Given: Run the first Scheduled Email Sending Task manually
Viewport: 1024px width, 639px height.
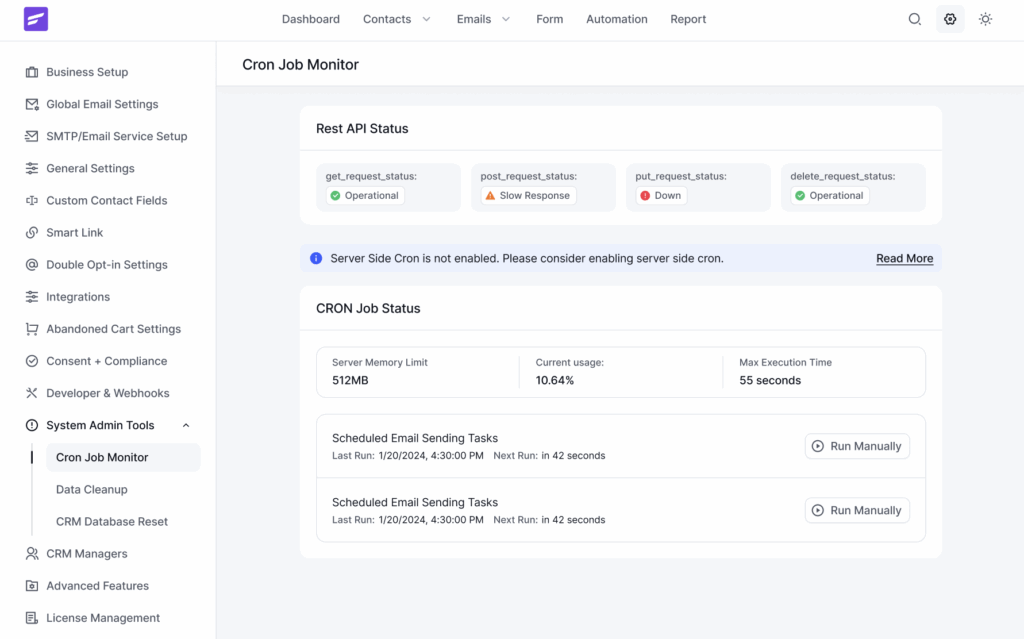Looking at the screenshot, I should [857, 446].
